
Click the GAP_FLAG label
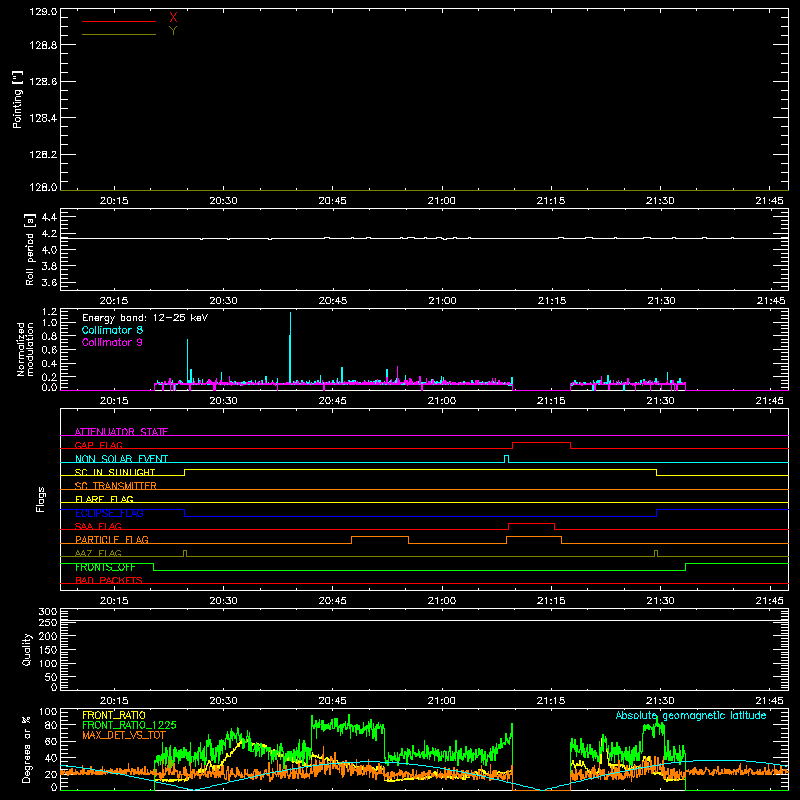click(98, 445)
